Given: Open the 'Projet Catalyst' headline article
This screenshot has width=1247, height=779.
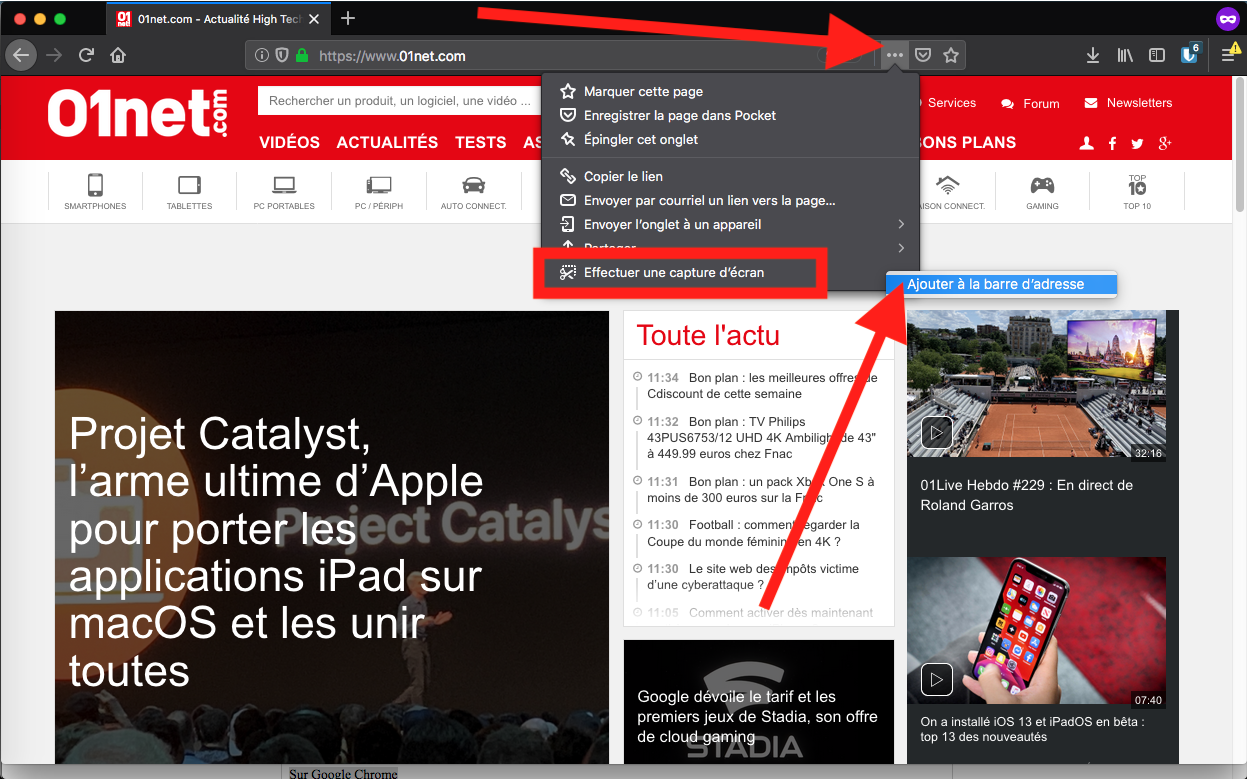Looking at the screenshot, I should coord(276,551).
